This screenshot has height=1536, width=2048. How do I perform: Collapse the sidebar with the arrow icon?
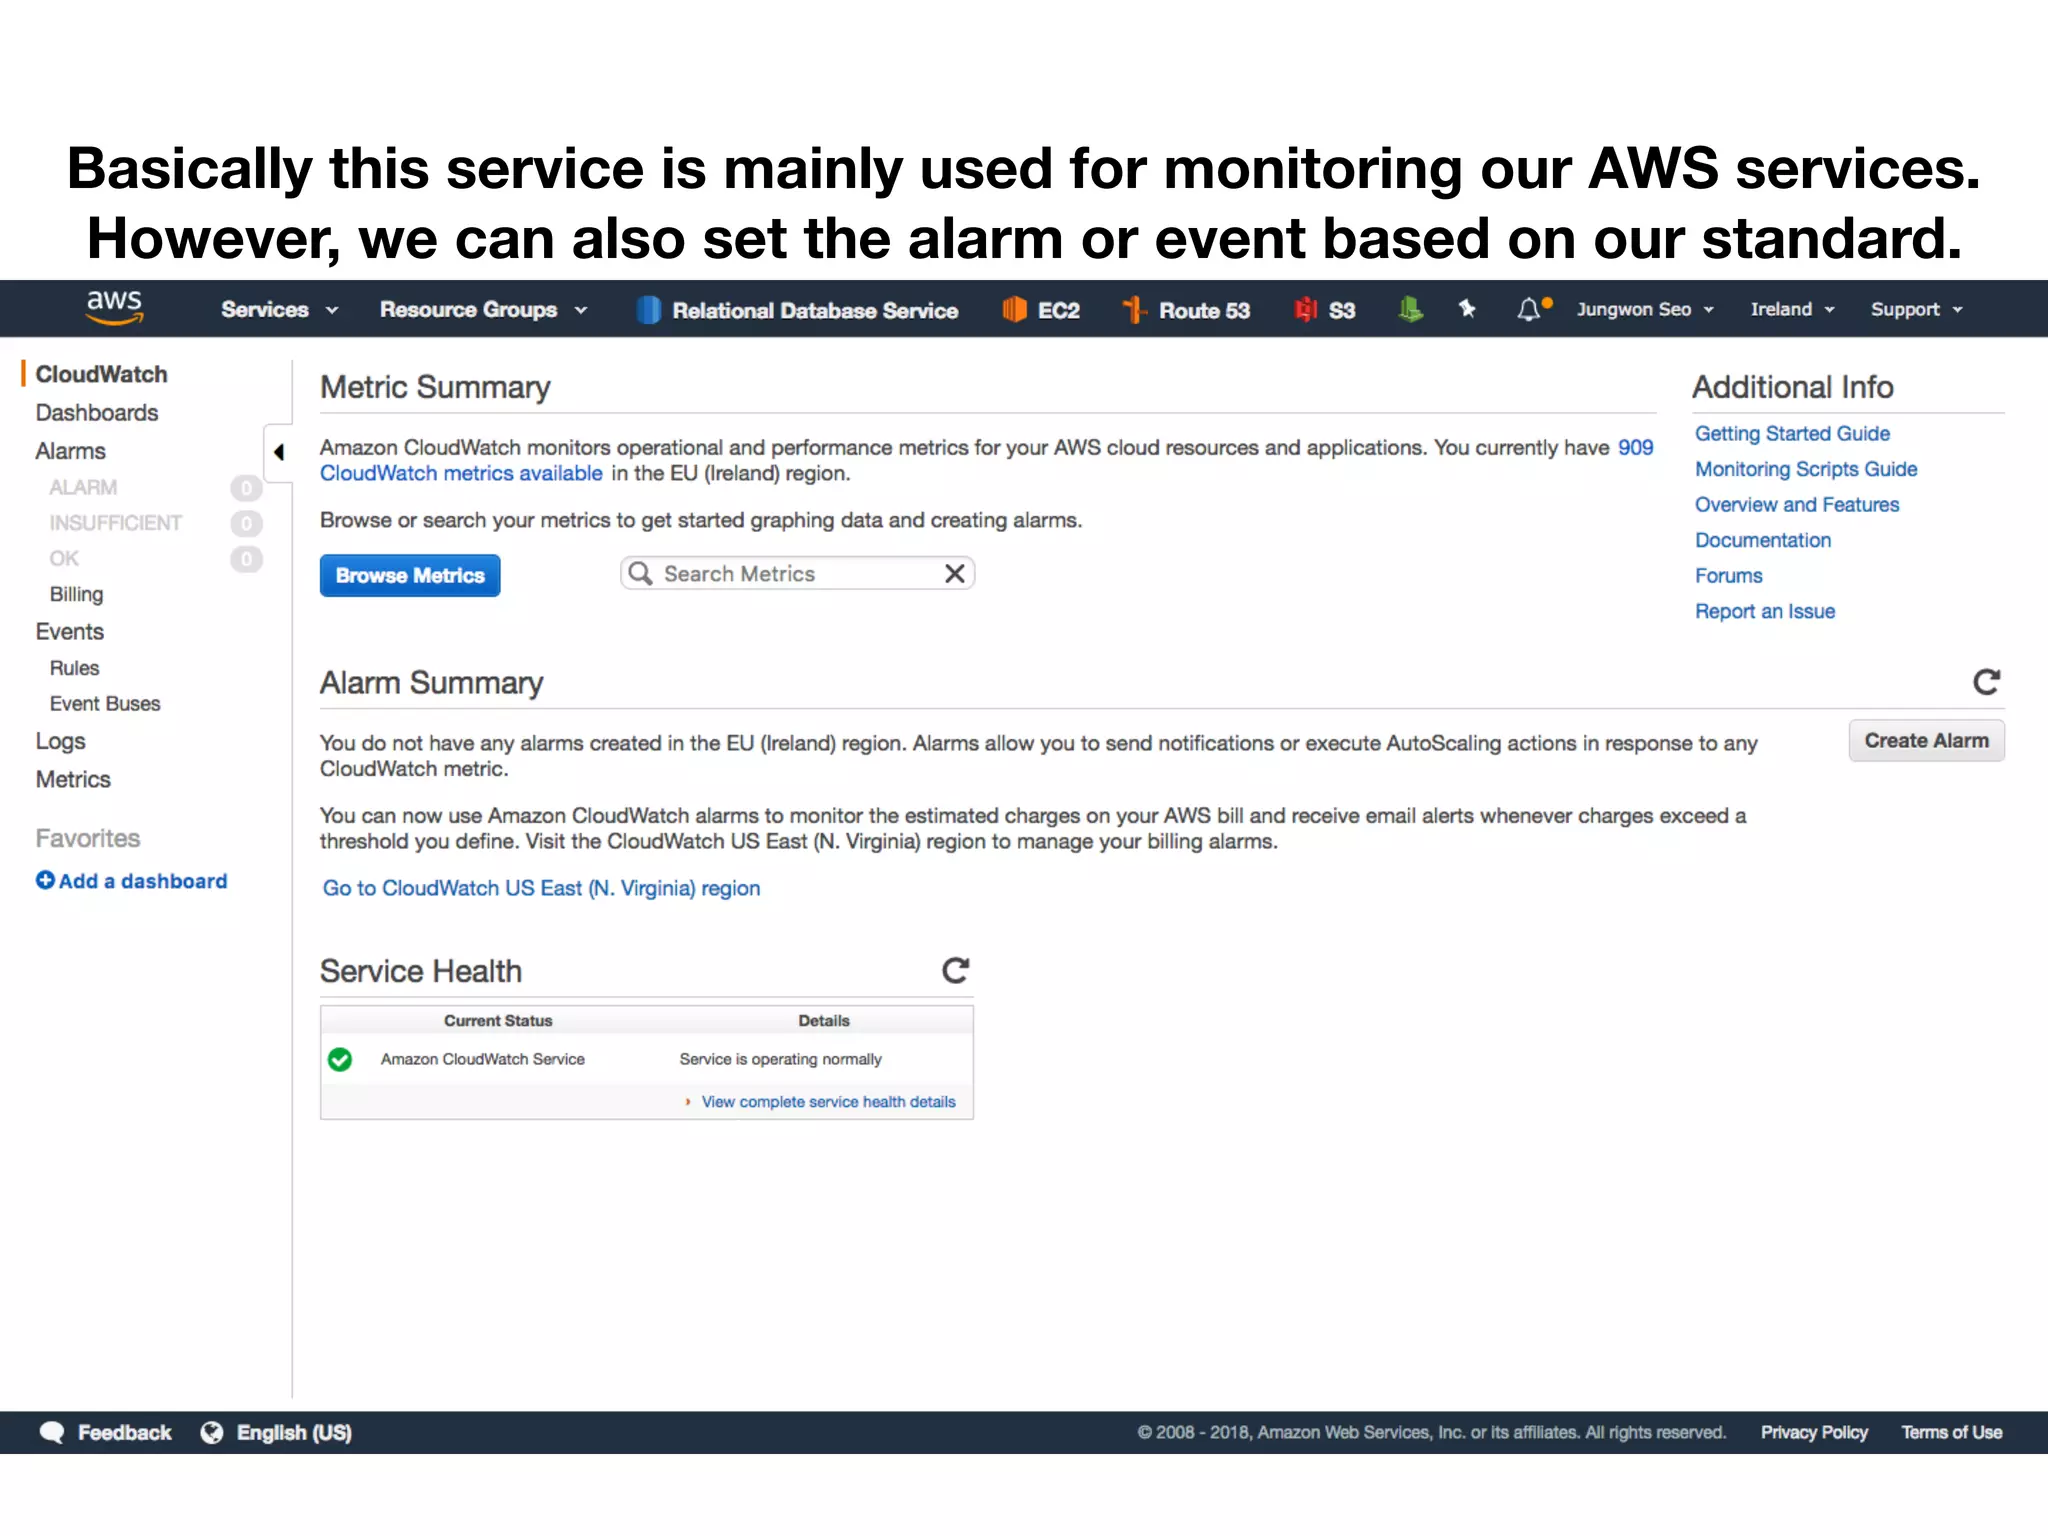pyautogui.click(x=279, y=452)
